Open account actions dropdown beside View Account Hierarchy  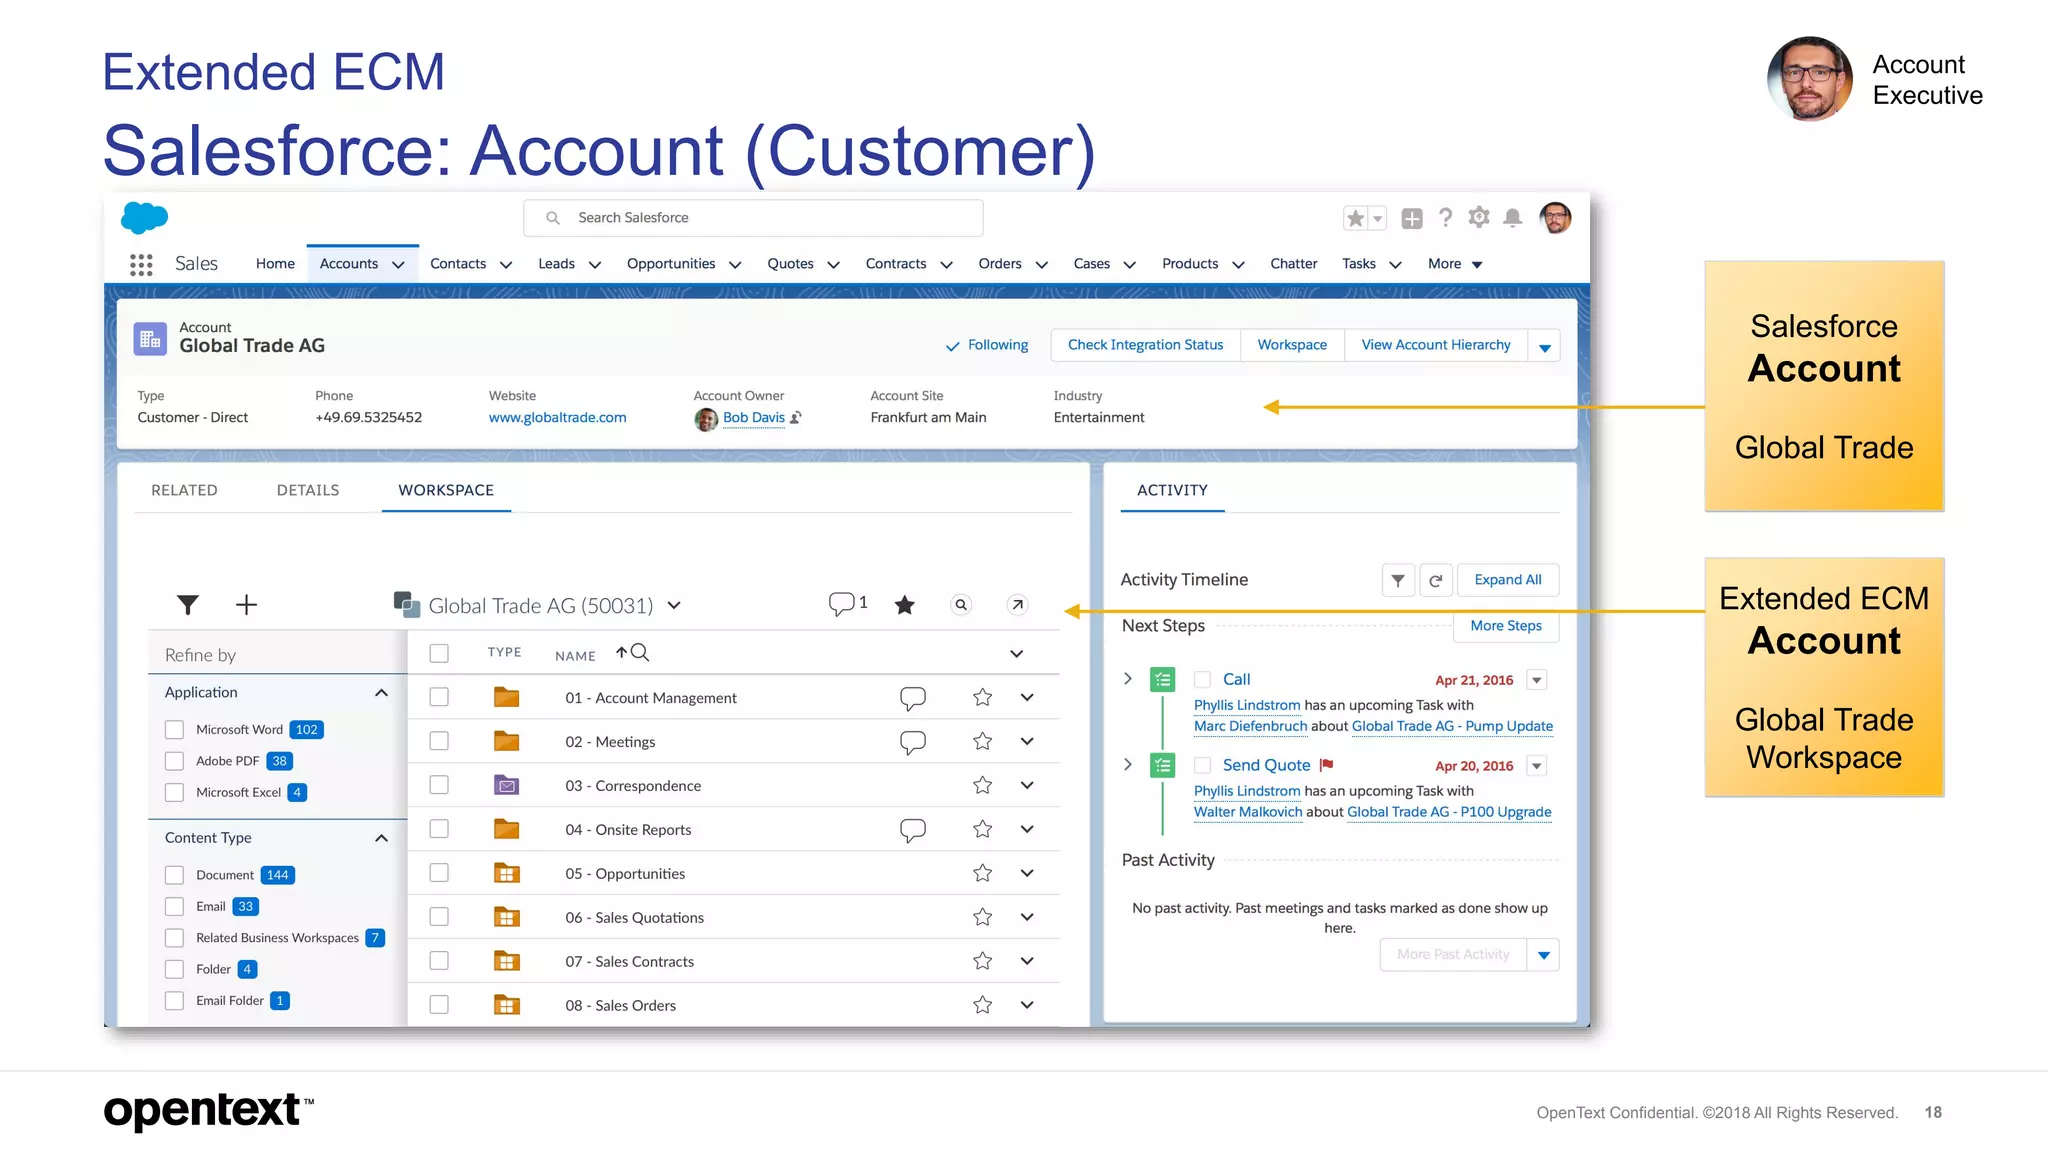coord(1544,346)
